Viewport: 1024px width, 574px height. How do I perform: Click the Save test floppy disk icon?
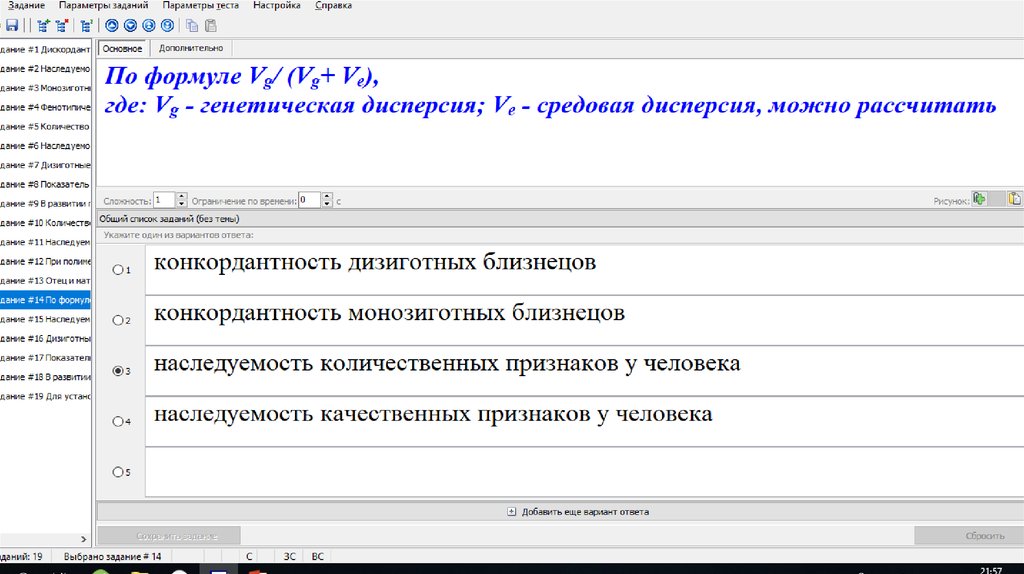(x=12, y=26)
